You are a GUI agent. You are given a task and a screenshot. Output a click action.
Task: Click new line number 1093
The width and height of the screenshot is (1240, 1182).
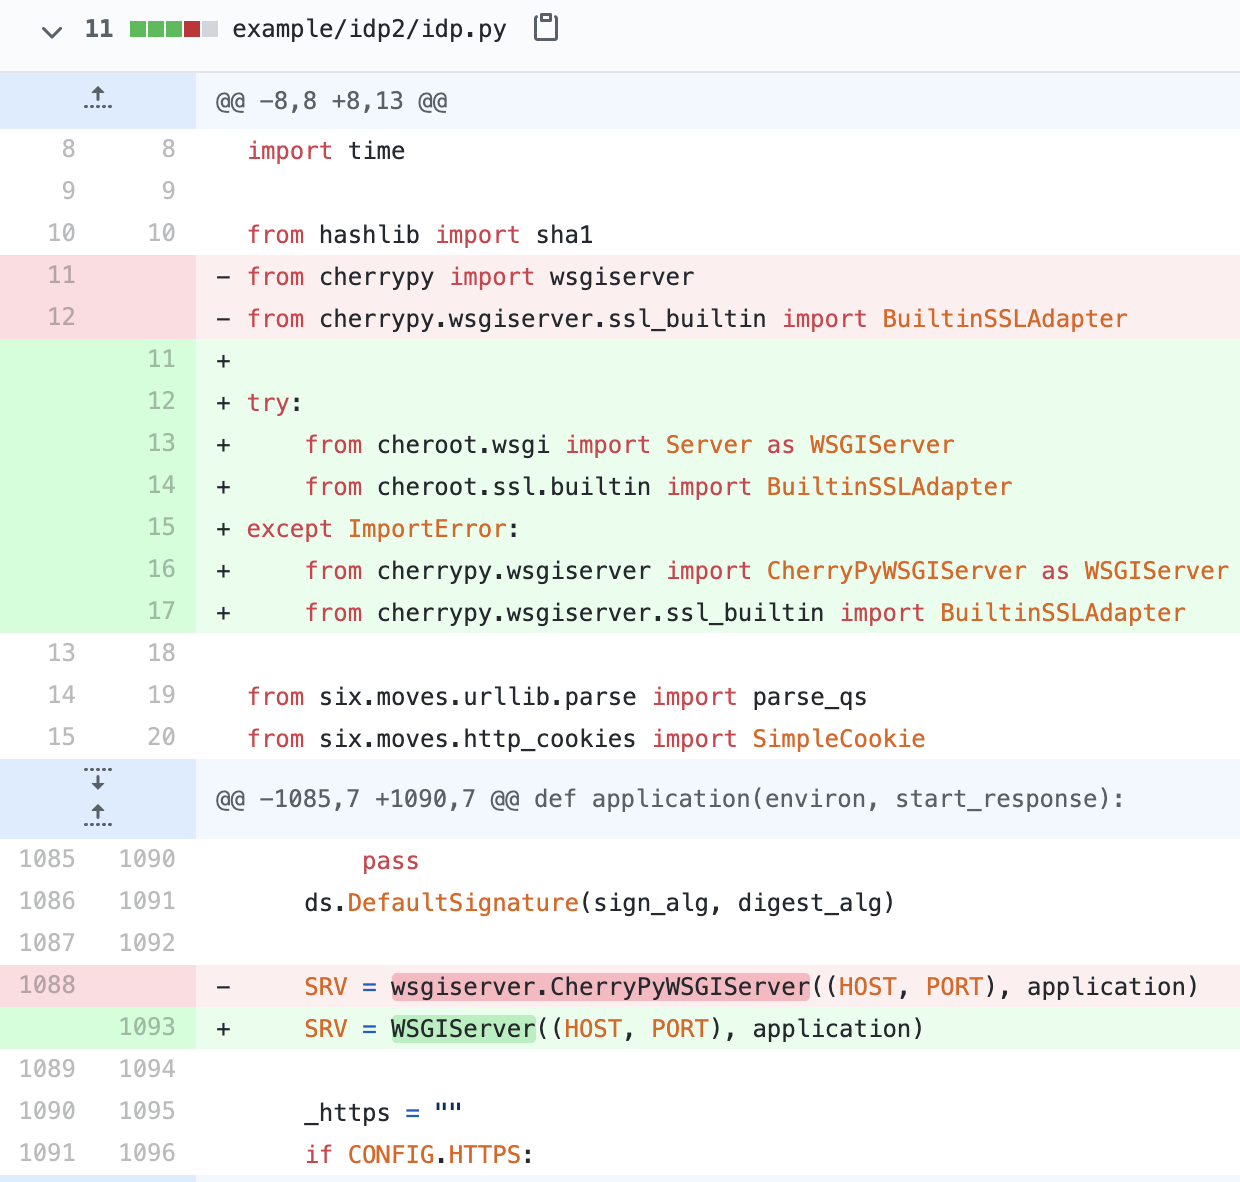point(147,1027)
